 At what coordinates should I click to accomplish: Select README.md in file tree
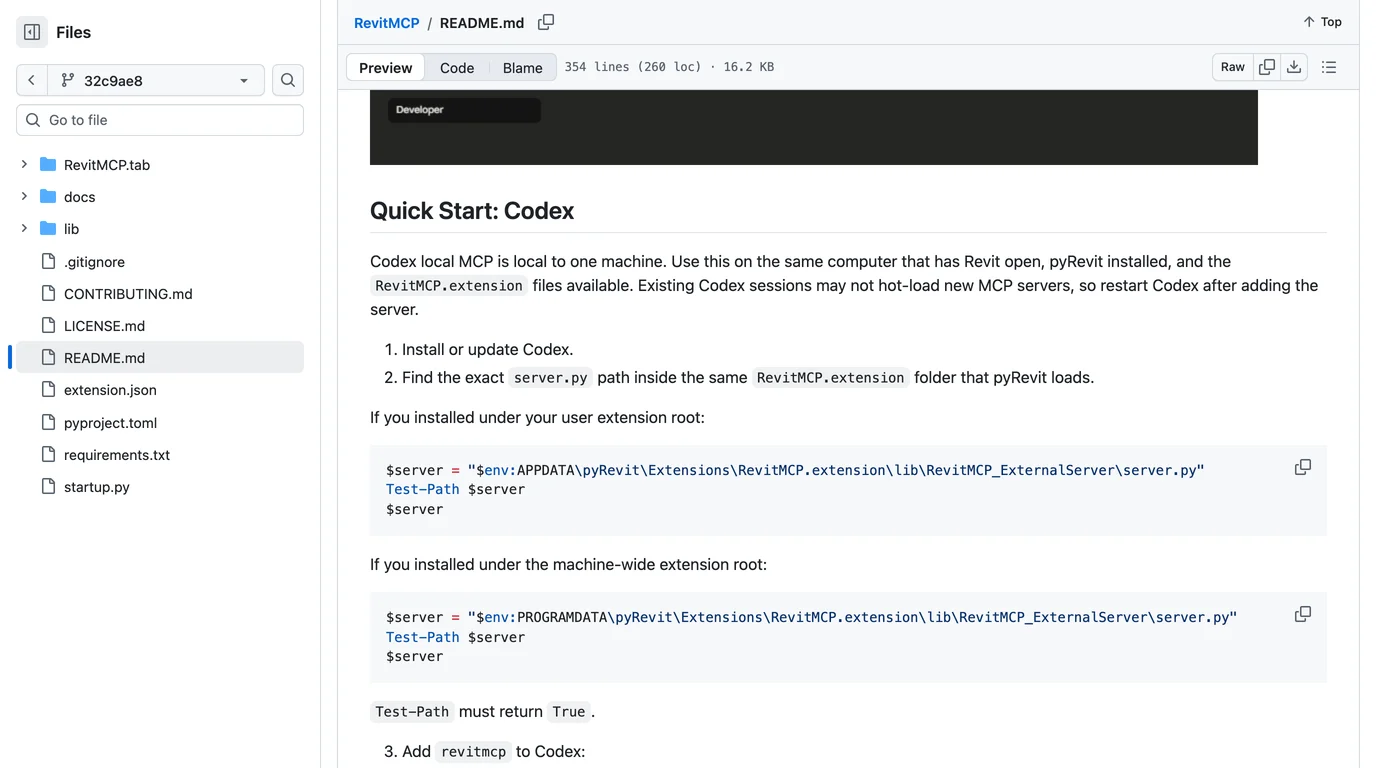click(160, 358)
